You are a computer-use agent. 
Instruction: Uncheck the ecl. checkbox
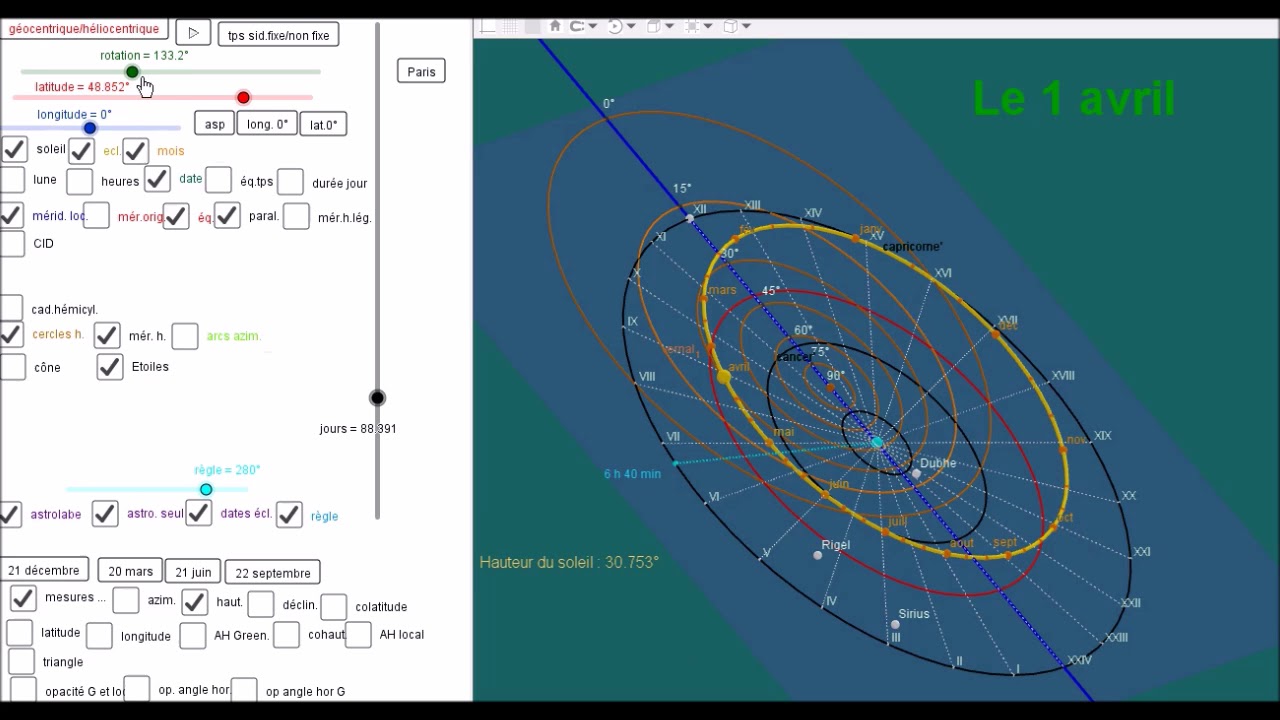pyautogui.click(x=81, y=151)
